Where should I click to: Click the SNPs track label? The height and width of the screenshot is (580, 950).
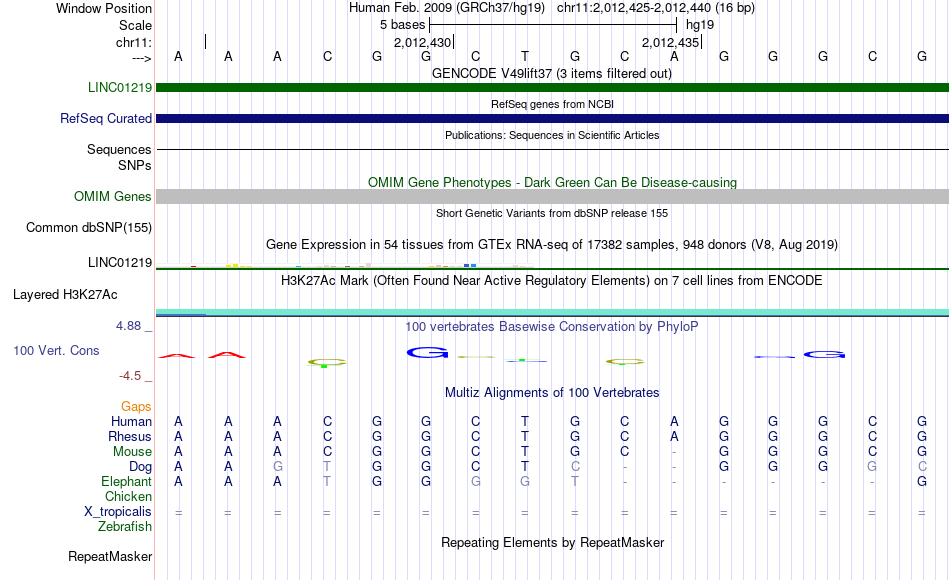(135, 165)
